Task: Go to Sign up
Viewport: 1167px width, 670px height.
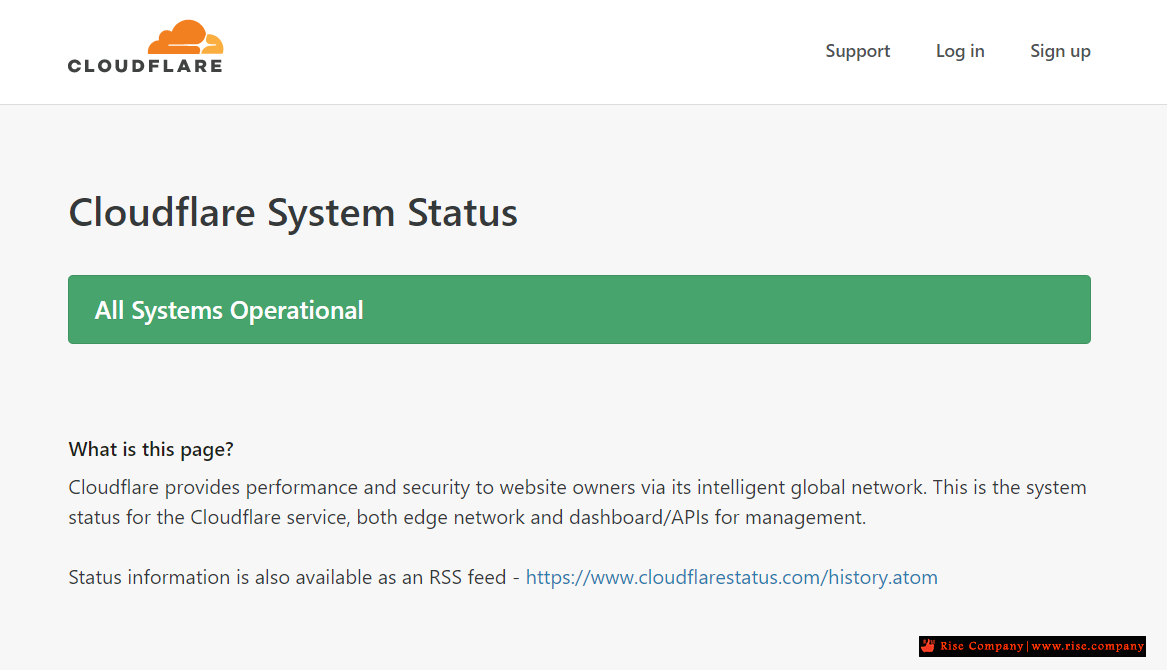Action: point(1060,51)
